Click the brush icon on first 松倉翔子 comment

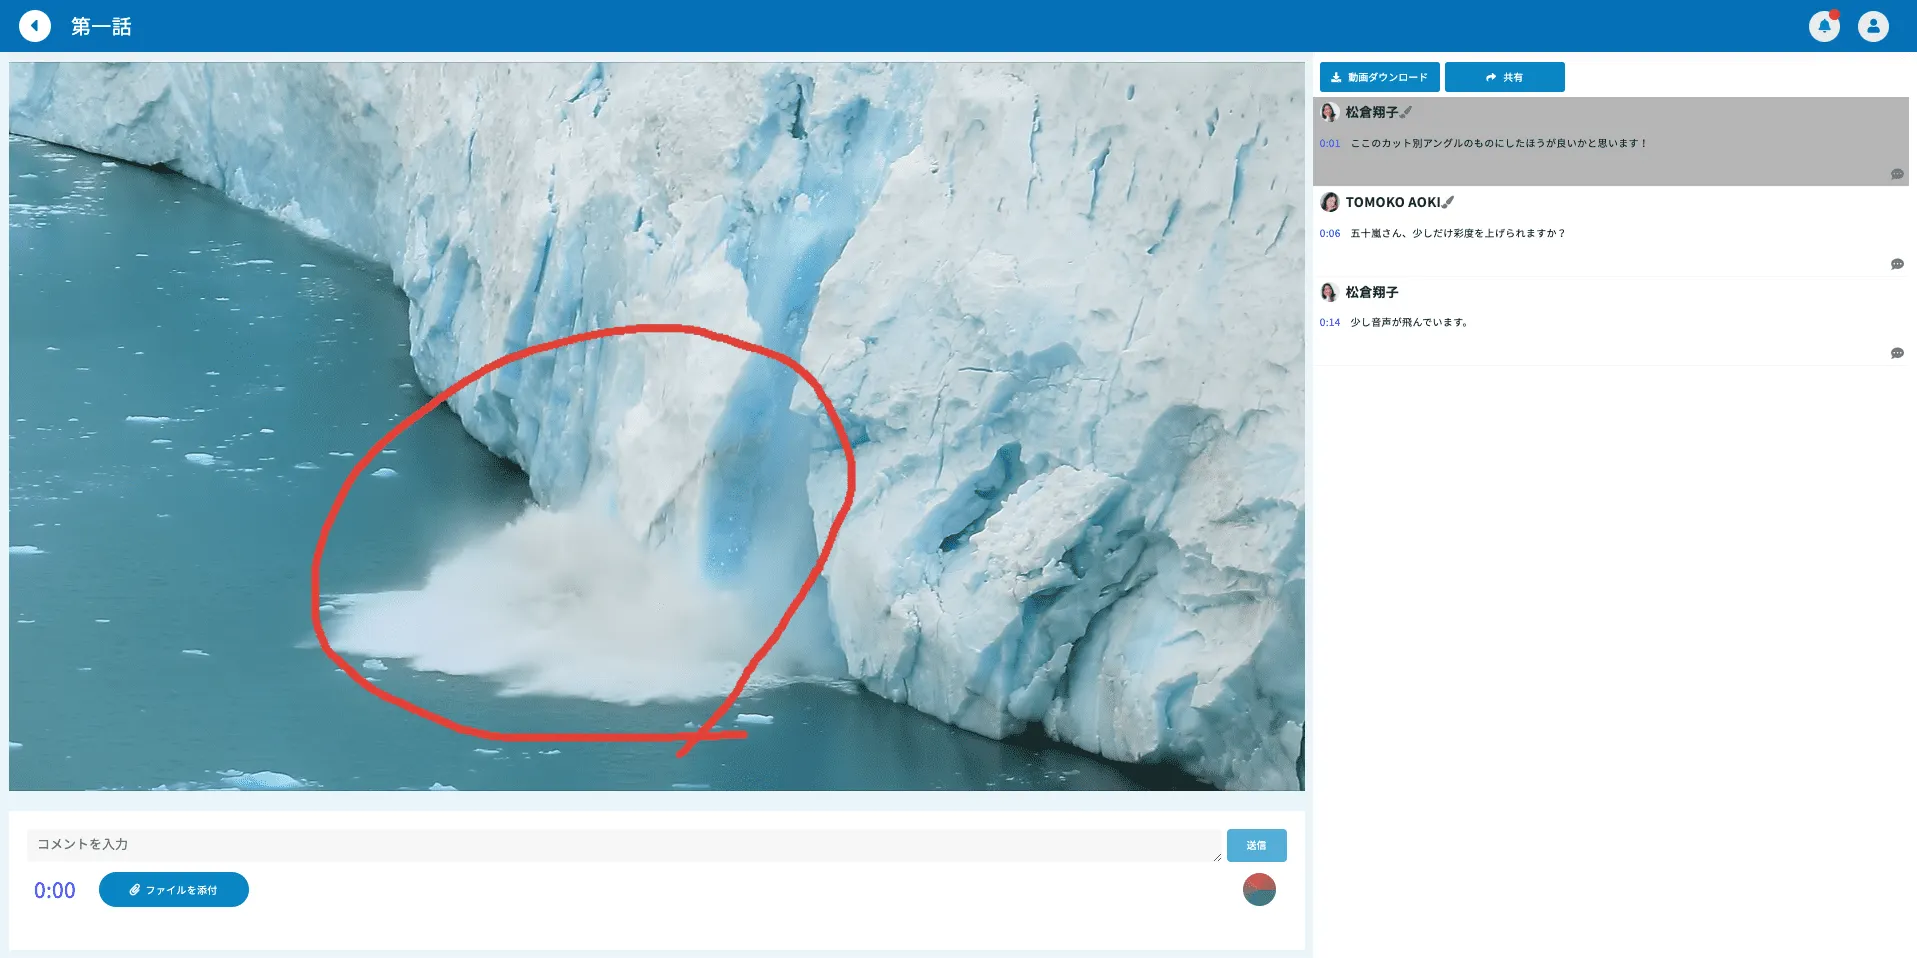[1407, 112]
